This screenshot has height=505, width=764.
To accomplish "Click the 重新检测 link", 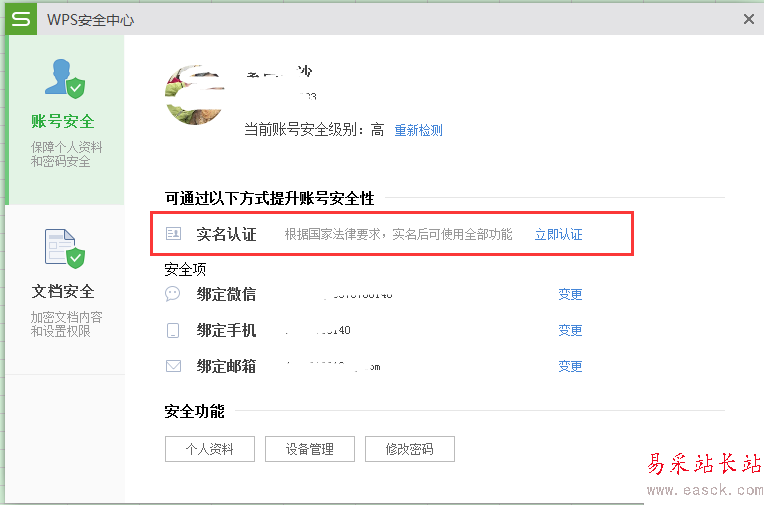I will [418, 130].
